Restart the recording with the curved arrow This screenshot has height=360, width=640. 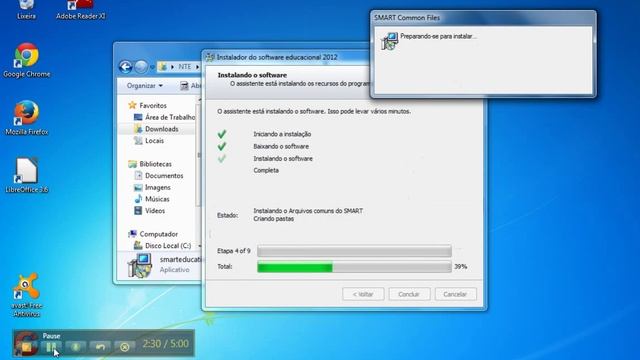[x=100, y=347]
